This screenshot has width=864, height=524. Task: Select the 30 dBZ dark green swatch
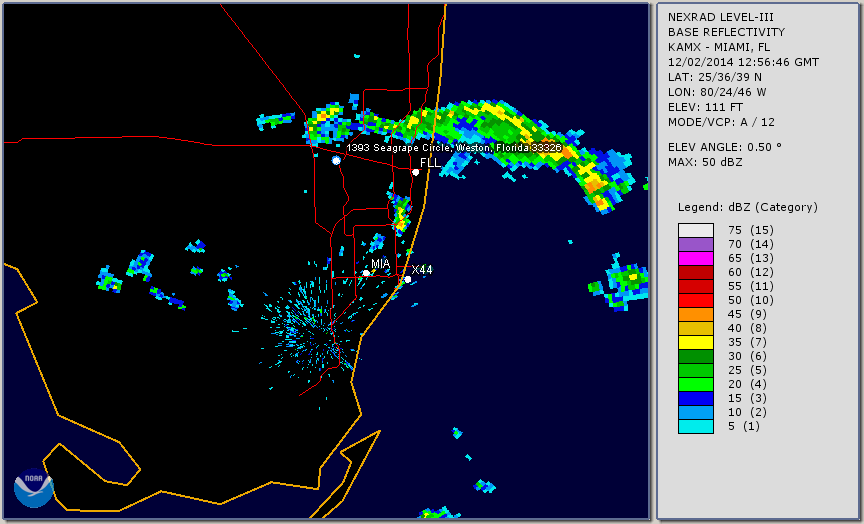695,356
